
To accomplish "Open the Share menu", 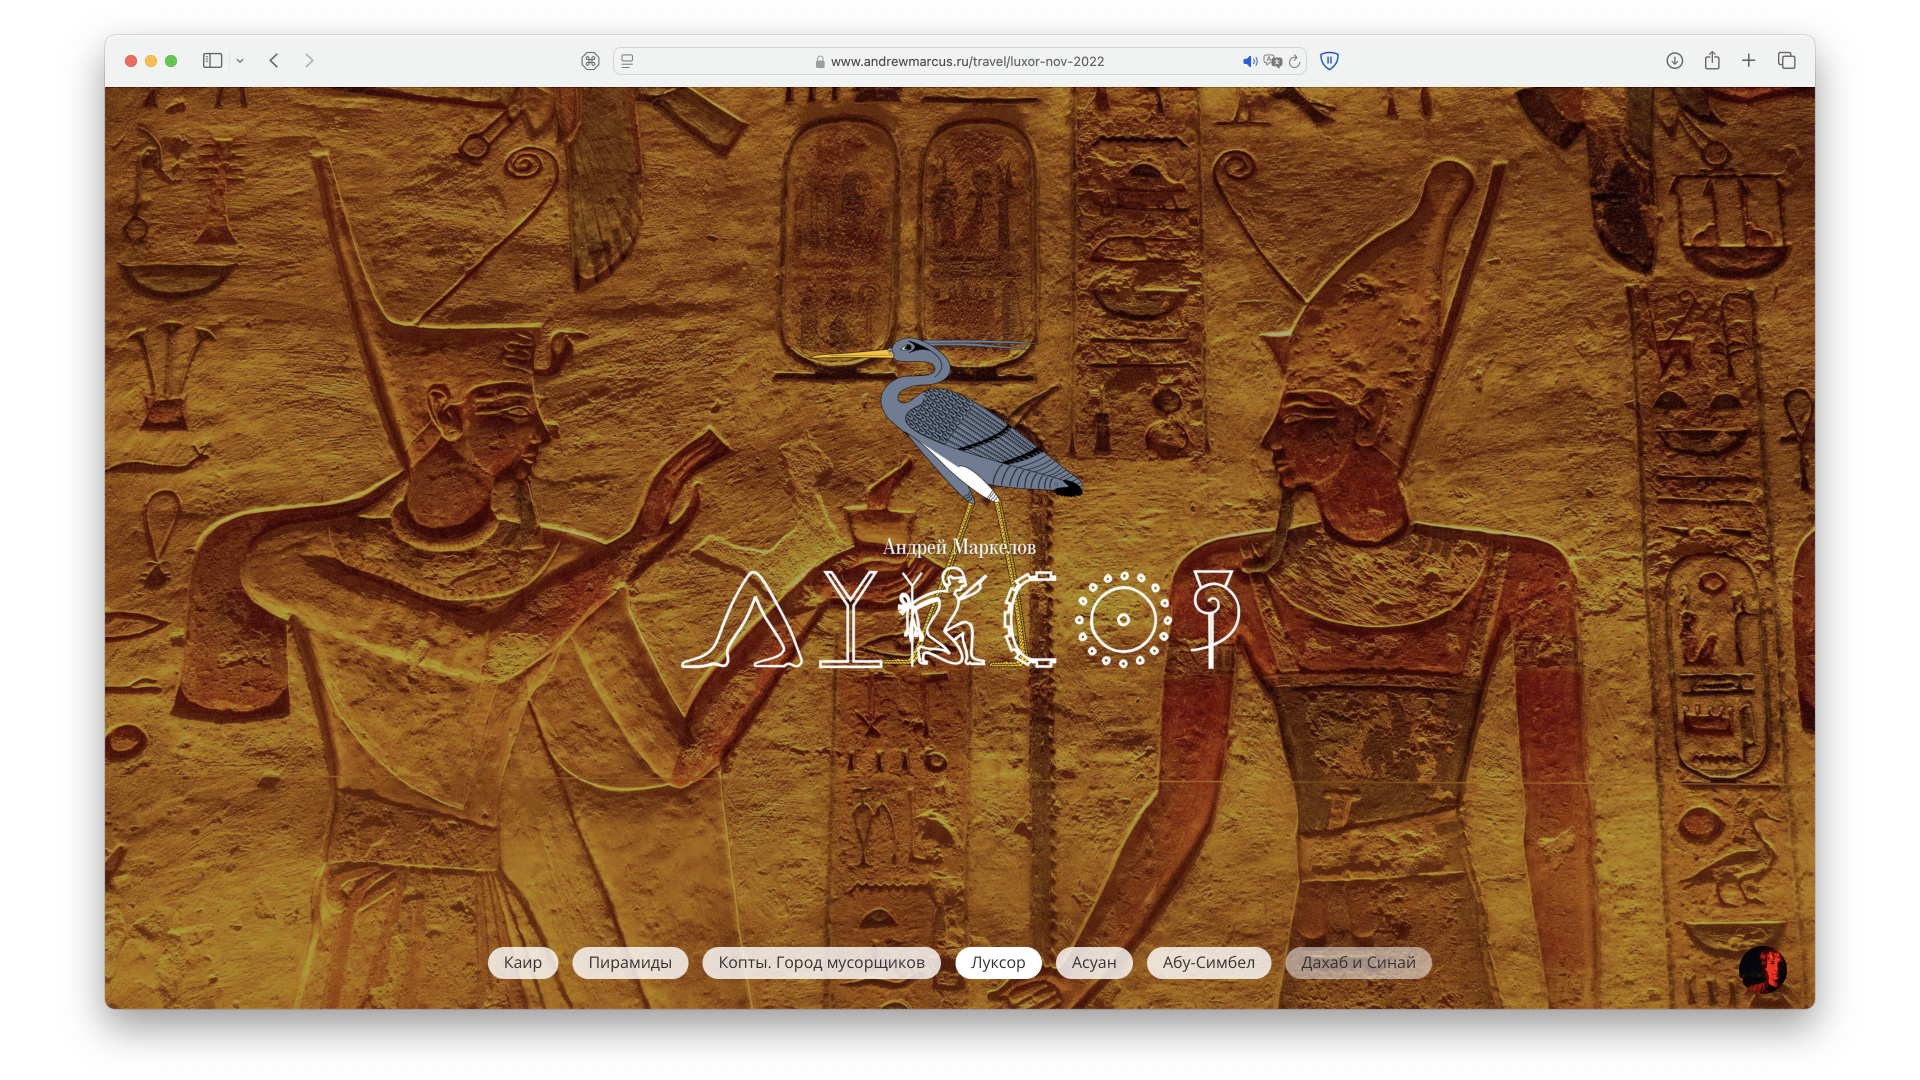I will point(1712,60).
